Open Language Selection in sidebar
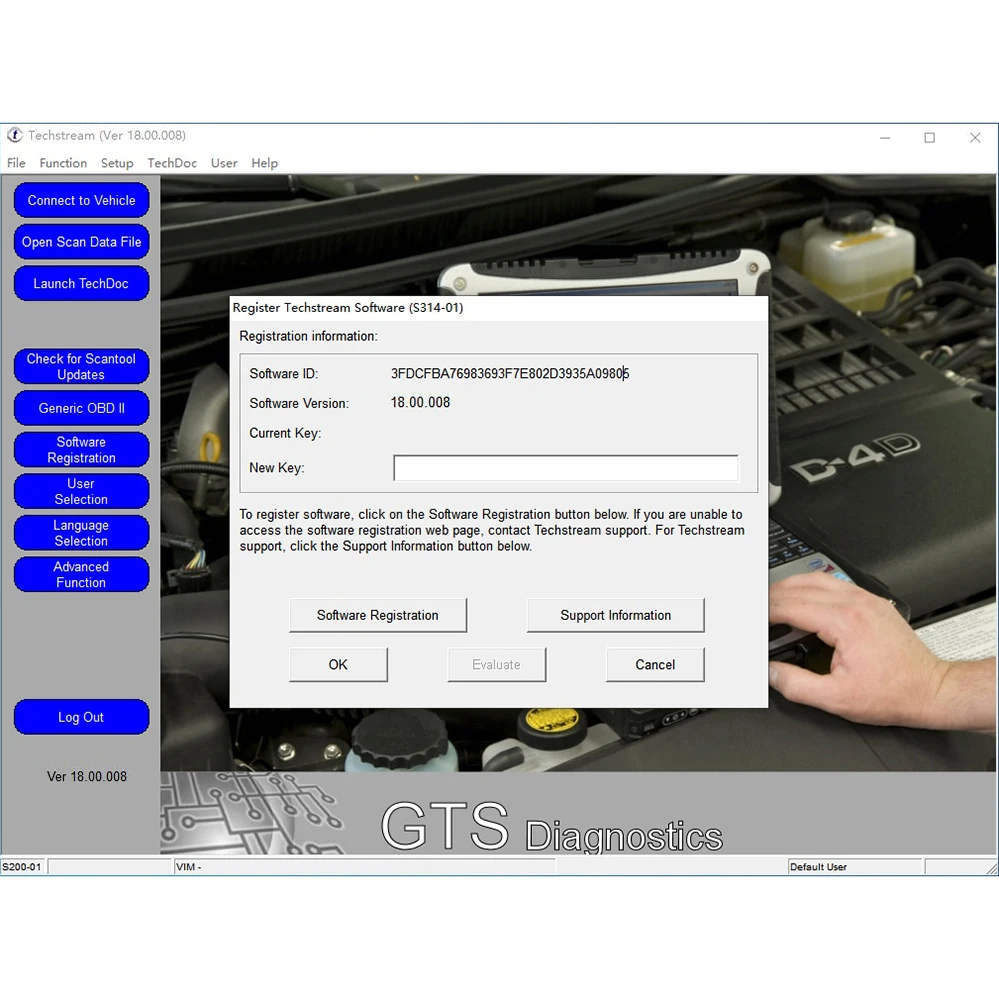999x999 pixels. (82, 533)
